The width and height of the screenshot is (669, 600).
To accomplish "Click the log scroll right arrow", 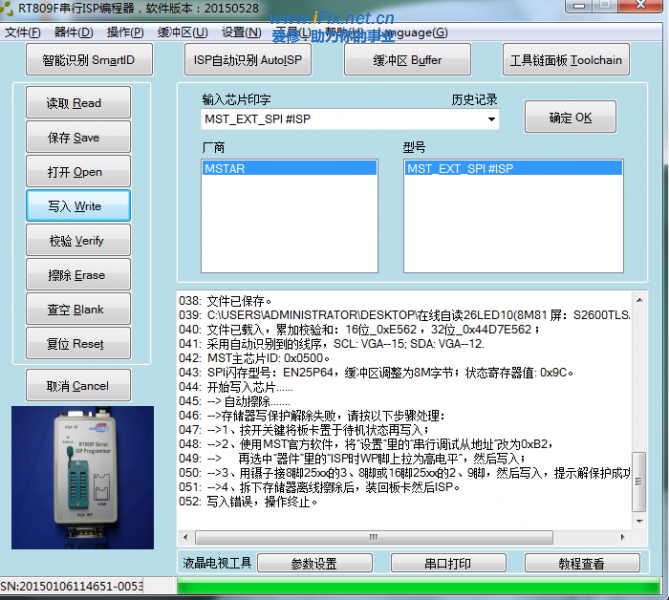I will [x=622, y=537].
